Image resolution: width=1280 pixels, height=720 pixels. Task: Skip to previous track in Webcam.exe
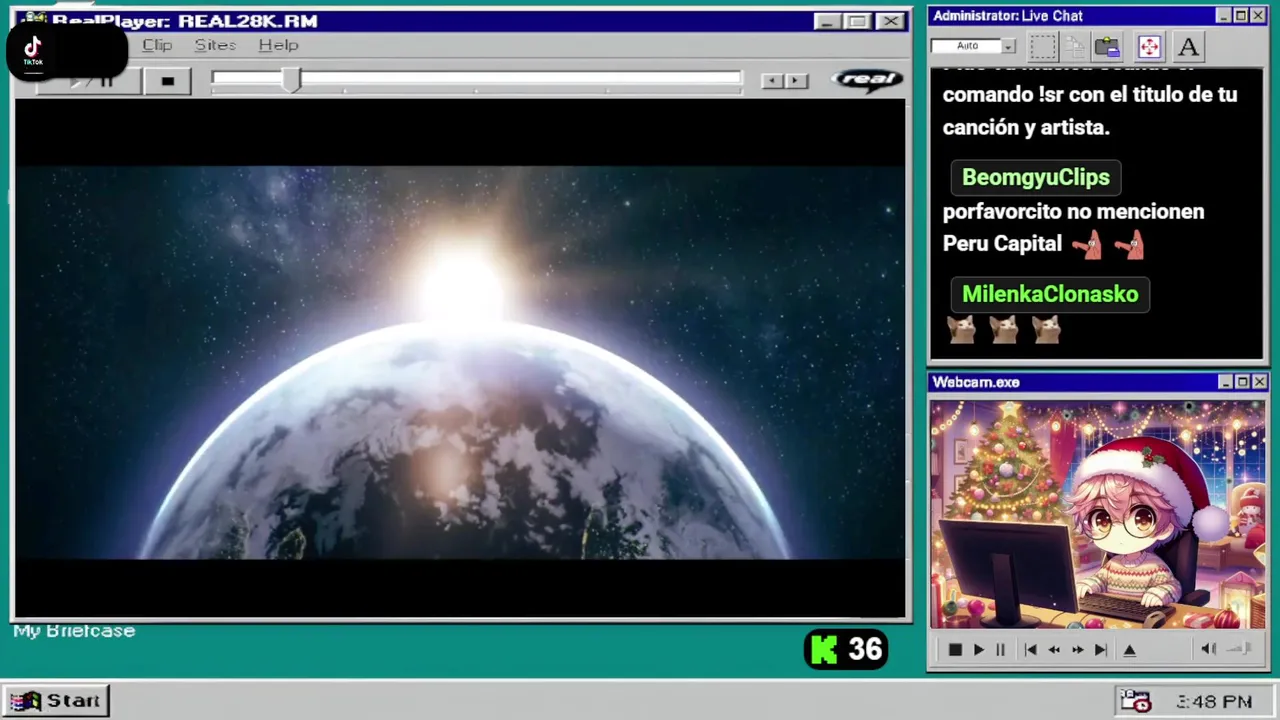point(1031,650)
